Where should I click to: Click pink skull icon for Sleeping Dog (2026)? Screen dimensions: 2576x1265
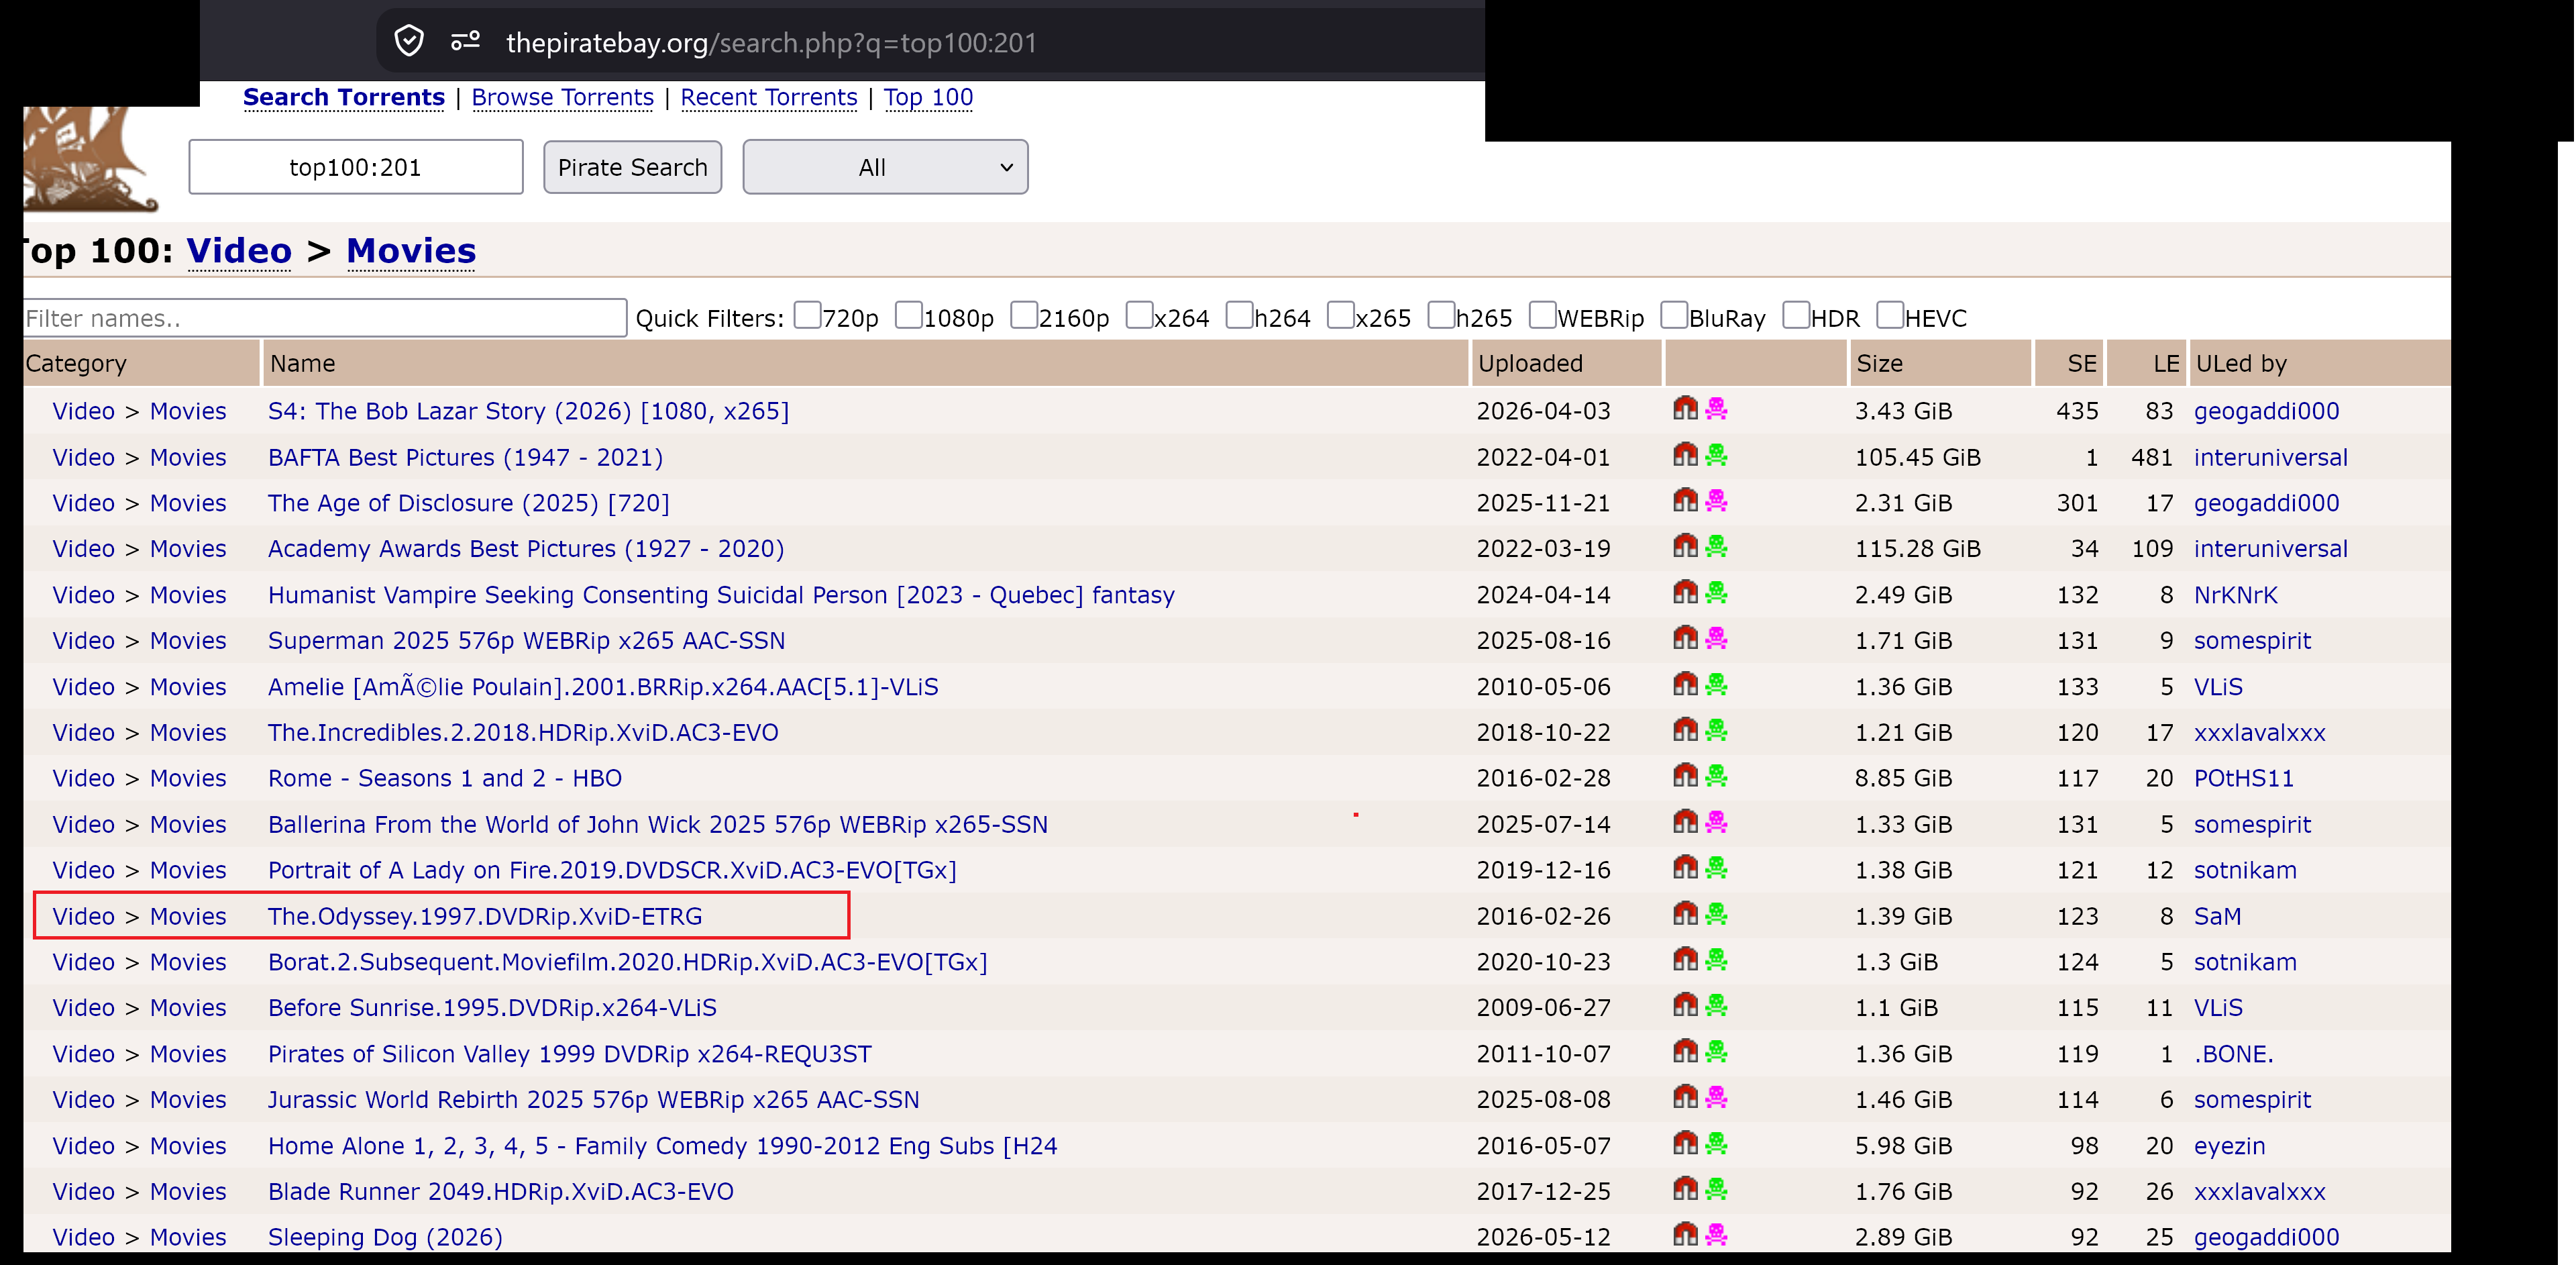[1717, 1235]
